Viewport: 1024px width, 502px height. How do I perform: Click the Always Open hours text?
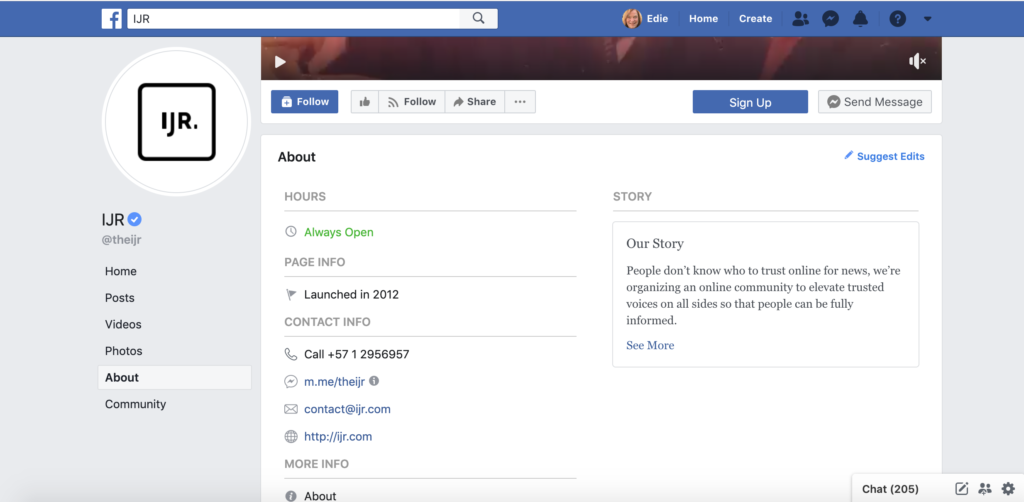339,232
